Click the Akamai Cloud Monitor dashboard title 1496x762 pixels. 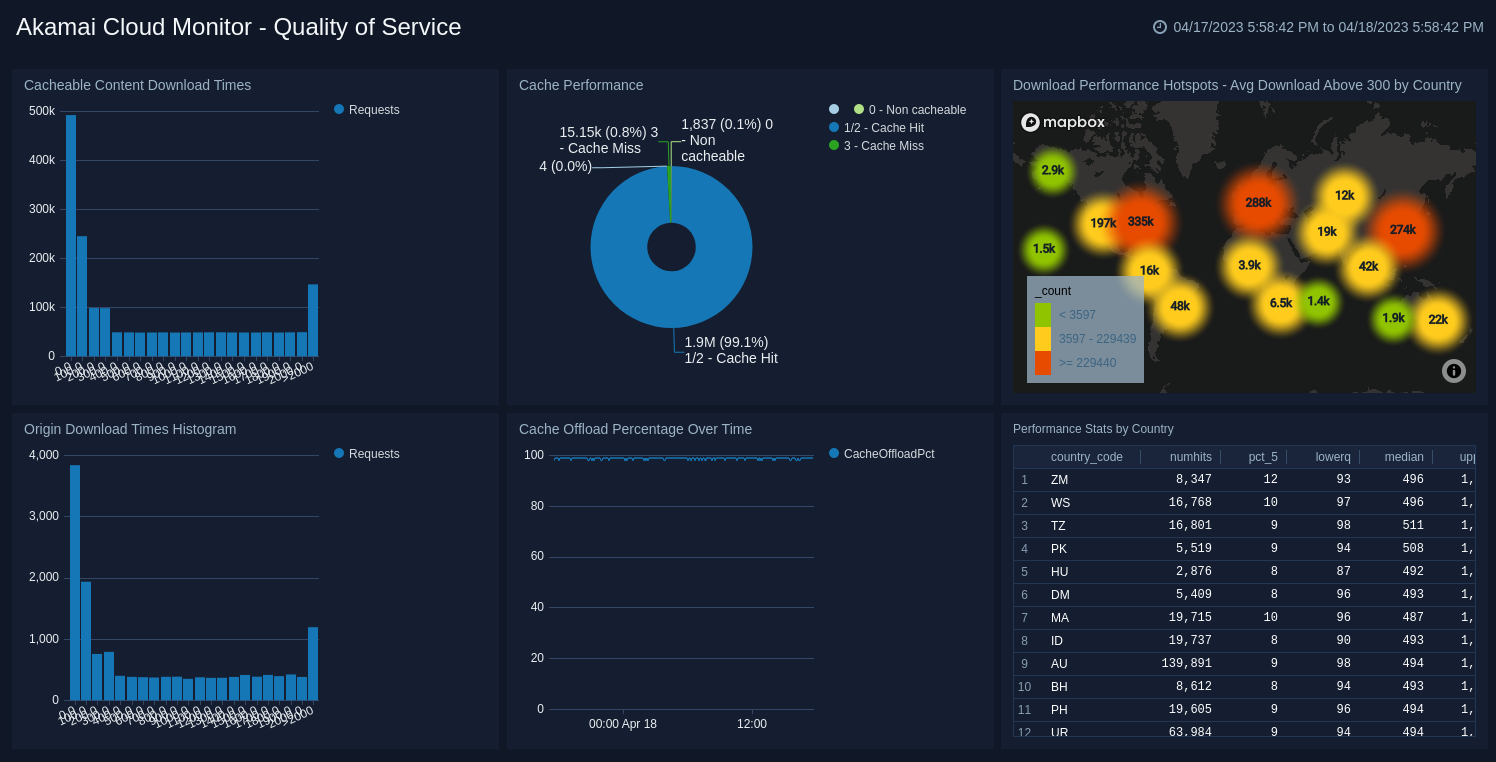coord(238,27)
